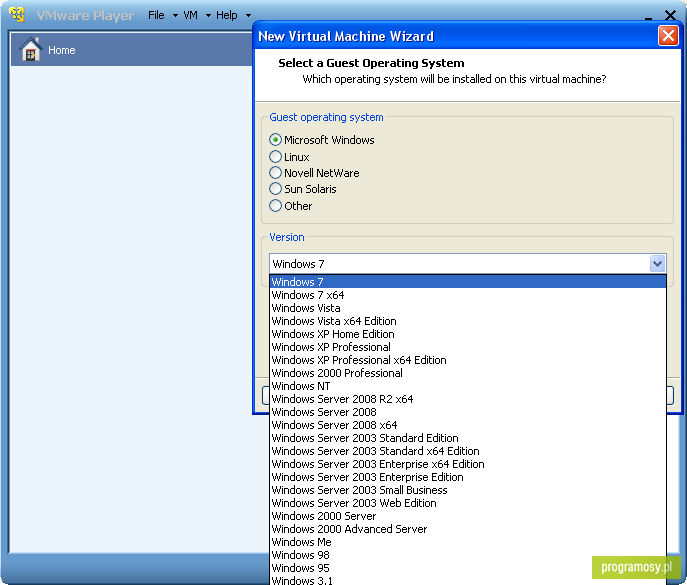
Task: Select Windows XP Professional x64 Edition
Action: tap(468, 360)
